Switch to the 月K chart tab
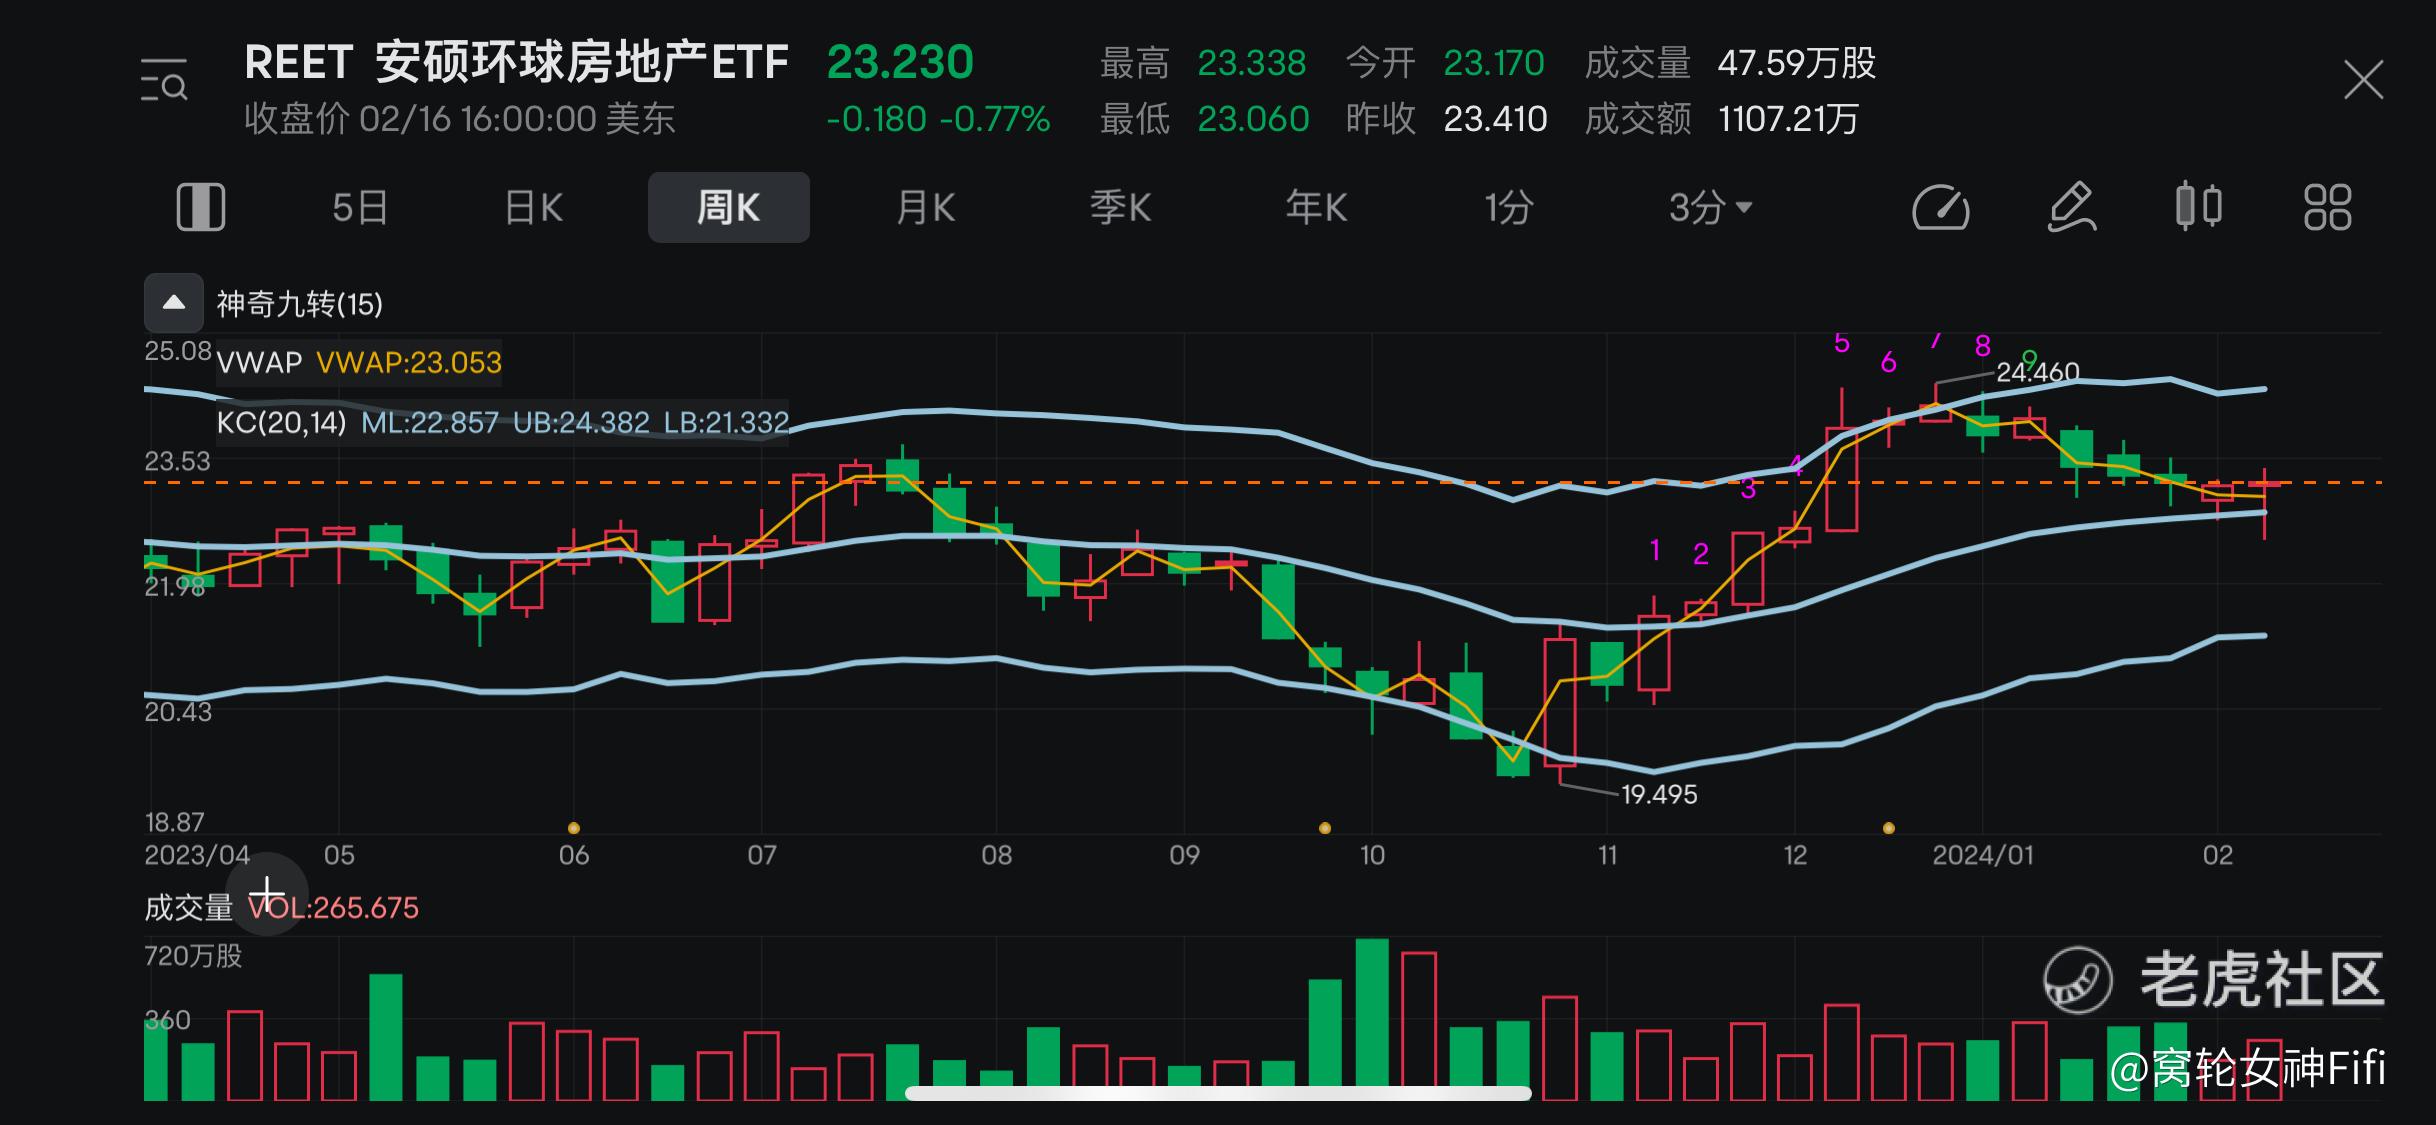The height and width of the screenshot is (1125, 2436). pos(925,208)
